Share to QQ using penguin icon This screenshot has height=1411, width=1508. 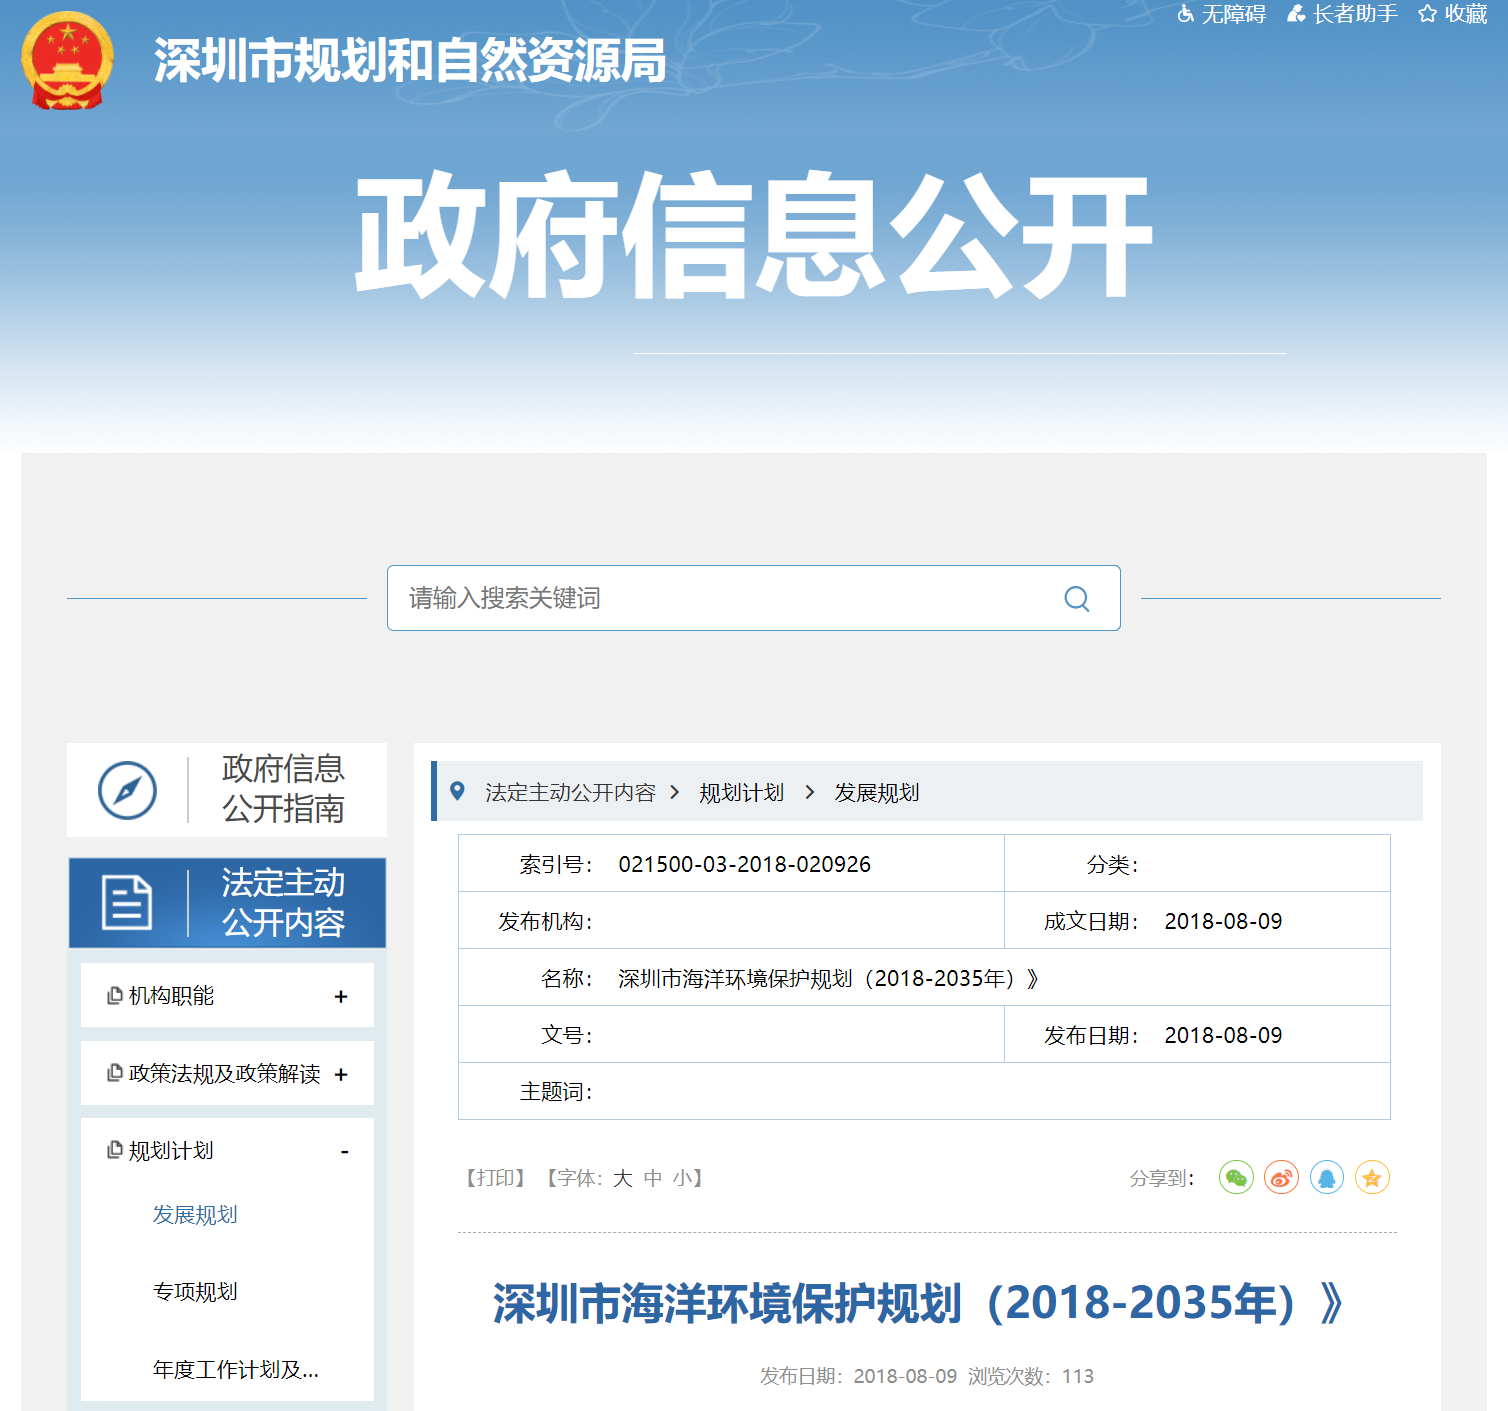(1327, 1178)
